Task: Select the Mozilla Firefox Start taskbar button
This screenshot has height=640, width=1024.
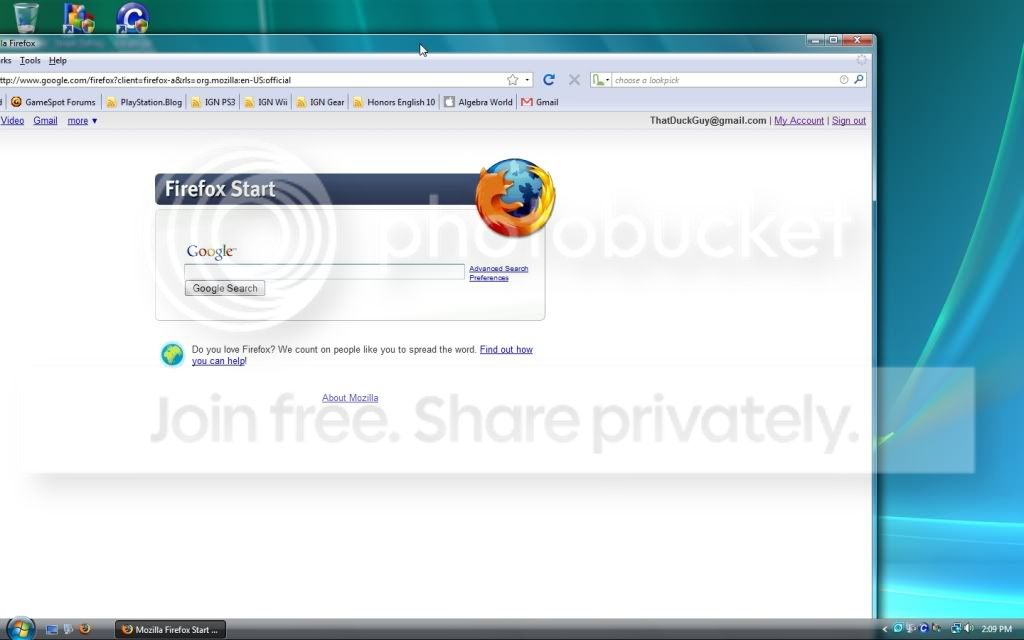Action: (170, 630)
